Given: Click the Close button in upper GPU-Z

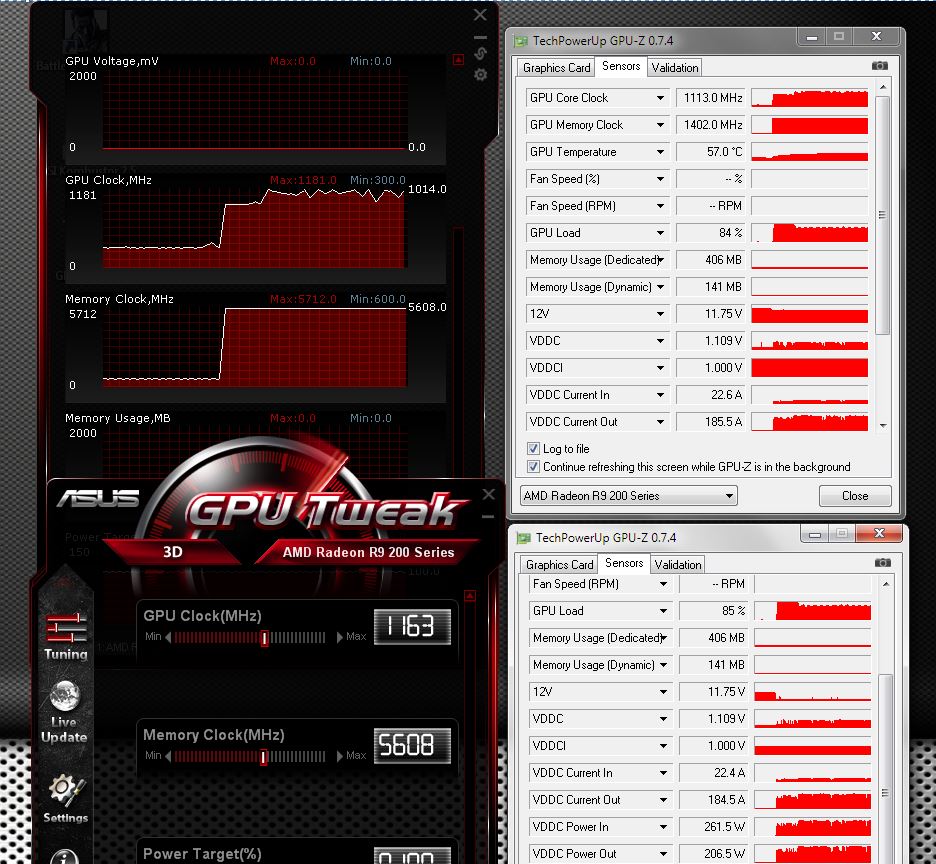Looking at the screenshot, I should (x=855, y=496).
